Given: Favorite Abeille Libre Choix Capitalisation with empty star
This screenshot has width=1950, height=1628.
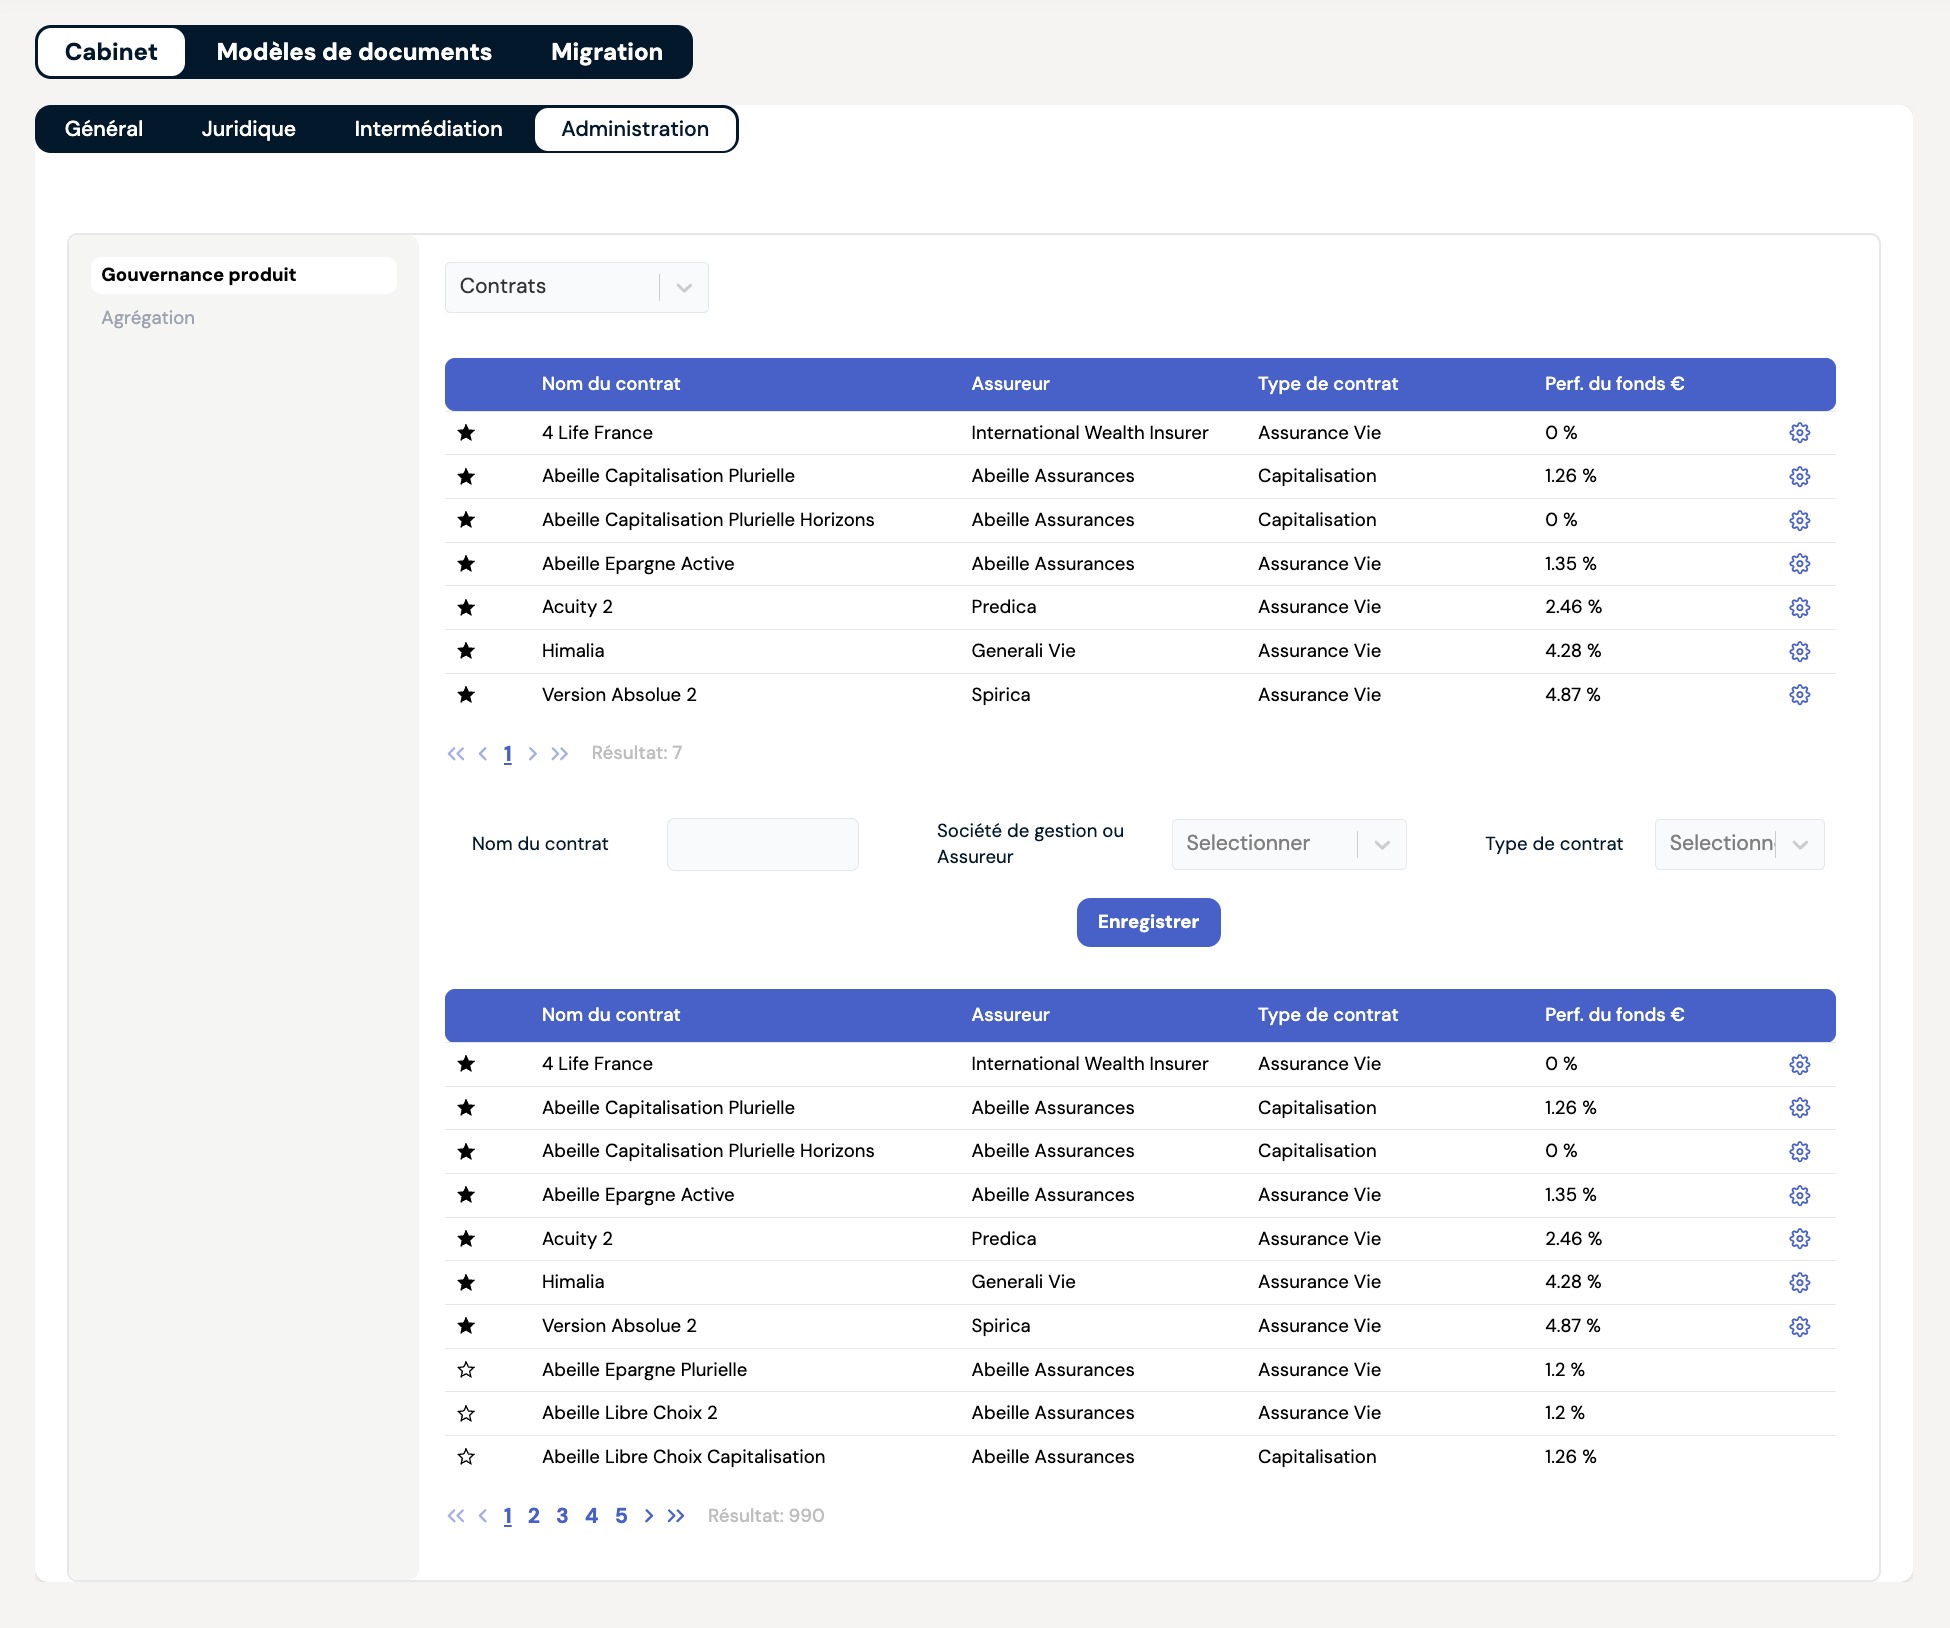Looking at the screenshot, I should [466, 1457].
